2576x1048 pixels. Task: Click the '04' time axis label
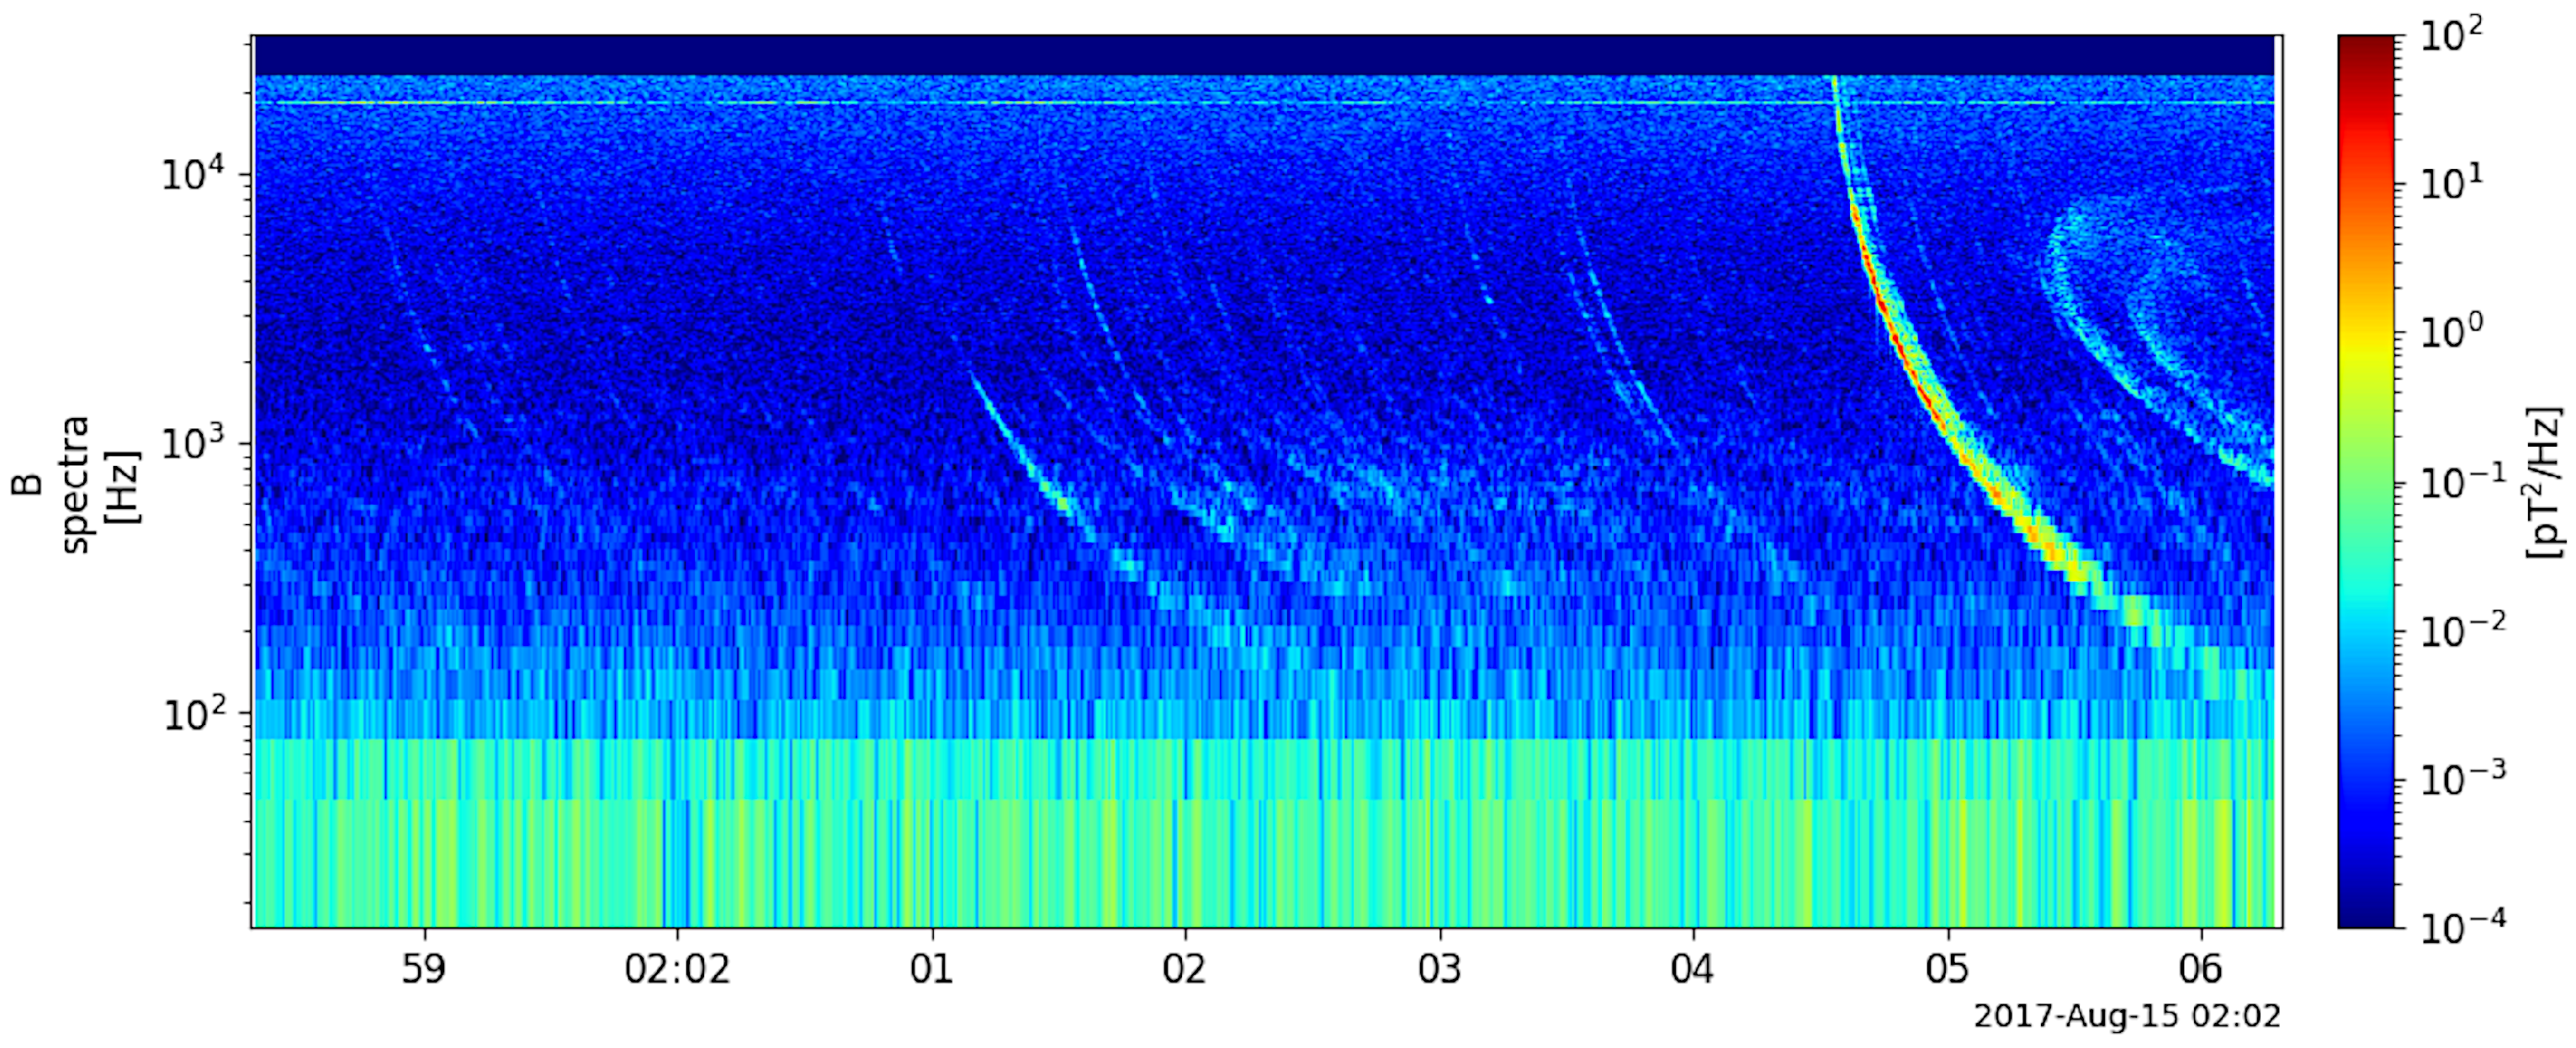click(x=1693, y=969)
